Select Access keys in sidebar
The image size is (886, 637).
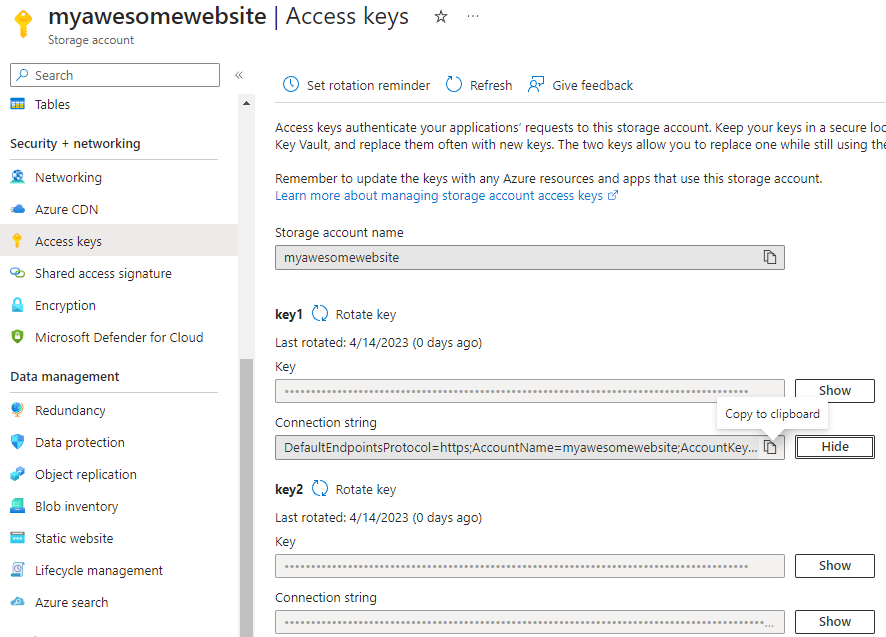click(68, 241)
